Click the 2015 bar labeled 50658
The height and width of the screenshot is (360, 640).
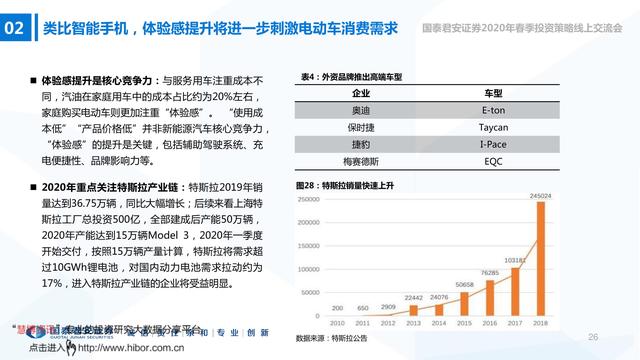pyautogui.click(x=464, y=304)
